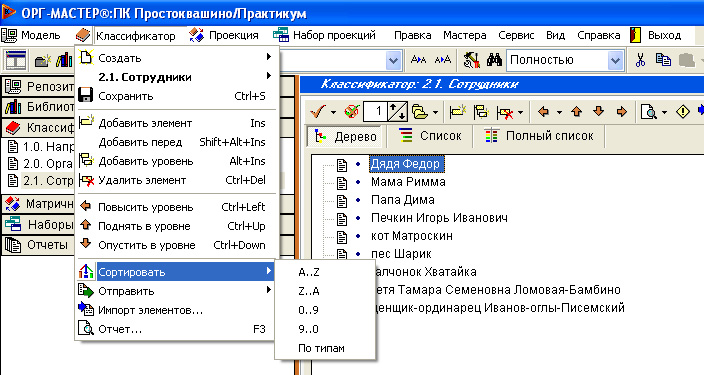Expand the empty combo box left of AA icons
The image size is (704, 375).
click(x=393, y=60)
